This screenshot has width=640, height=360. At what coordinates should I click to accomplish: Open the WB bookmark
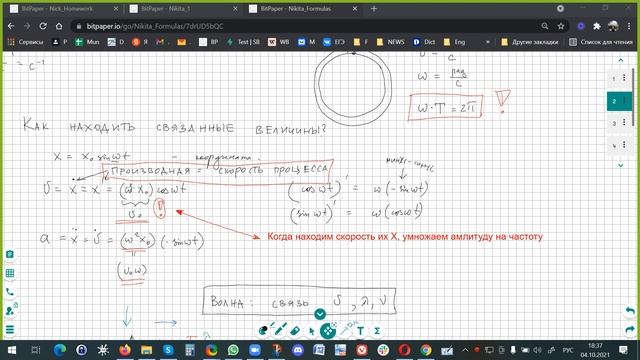pos(279,42)
